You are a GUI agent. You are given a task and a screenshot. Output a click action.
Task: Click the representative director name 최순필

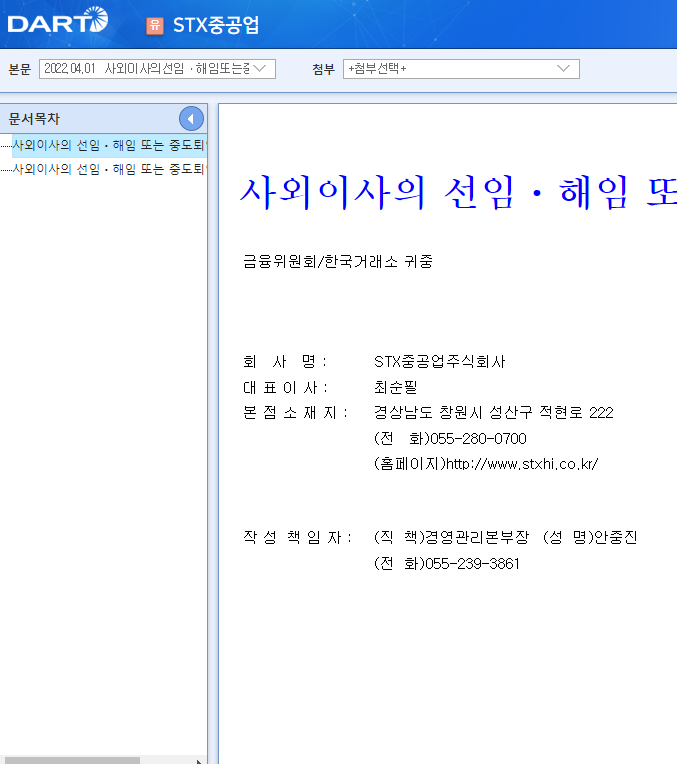click(395, 387)
